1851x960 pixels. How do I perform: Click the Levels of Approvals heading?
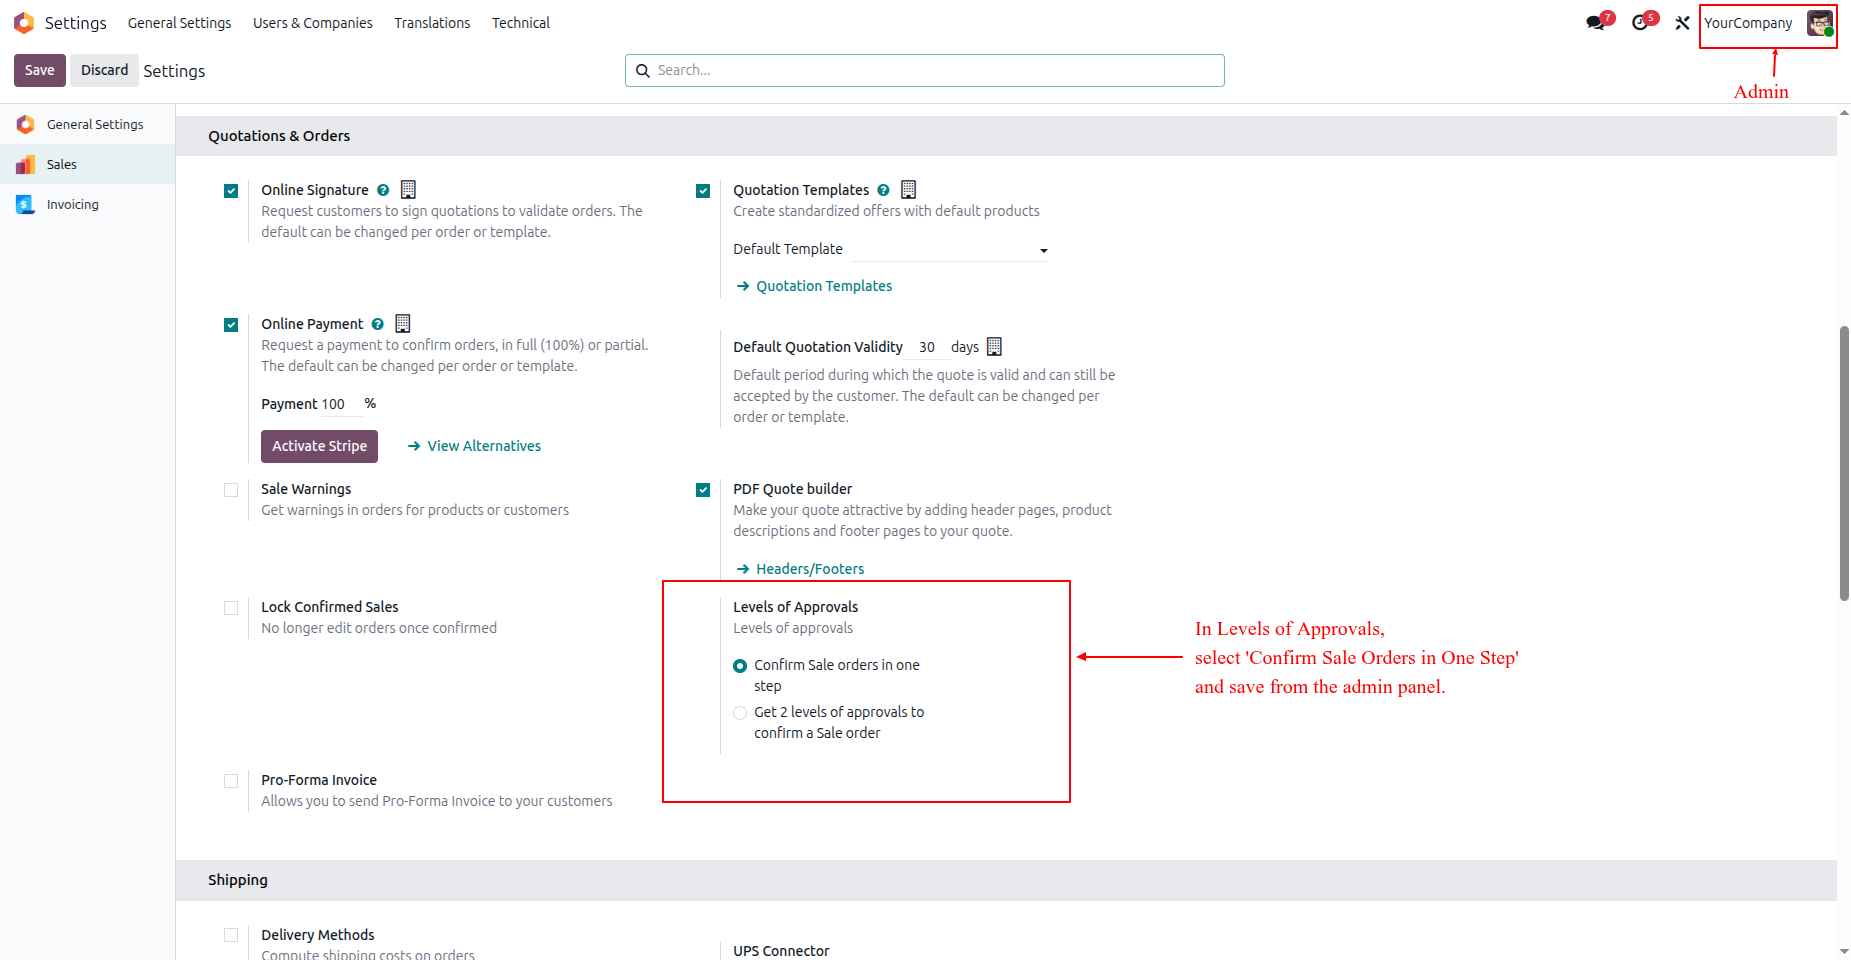pyautogui.click(x=795, y=607)
